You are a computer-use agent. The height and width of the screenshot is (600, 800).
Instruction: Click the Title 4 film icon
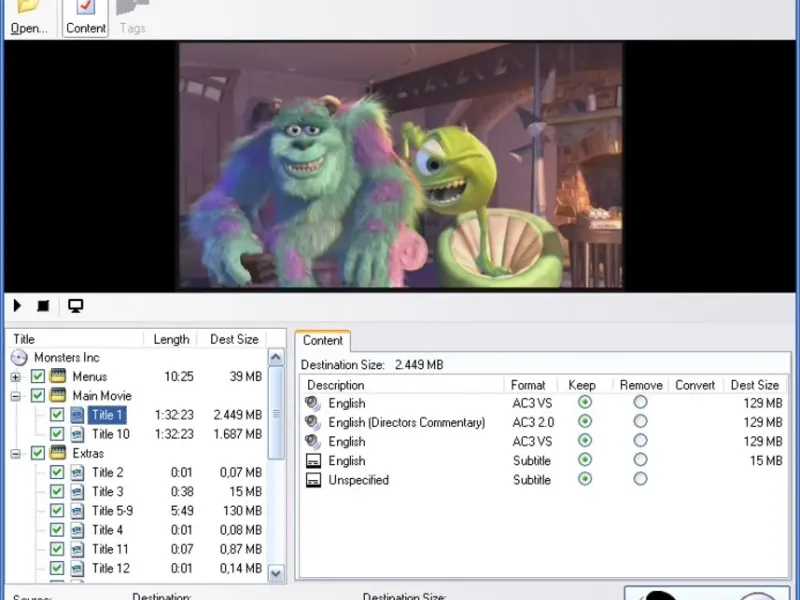point(77,530)
